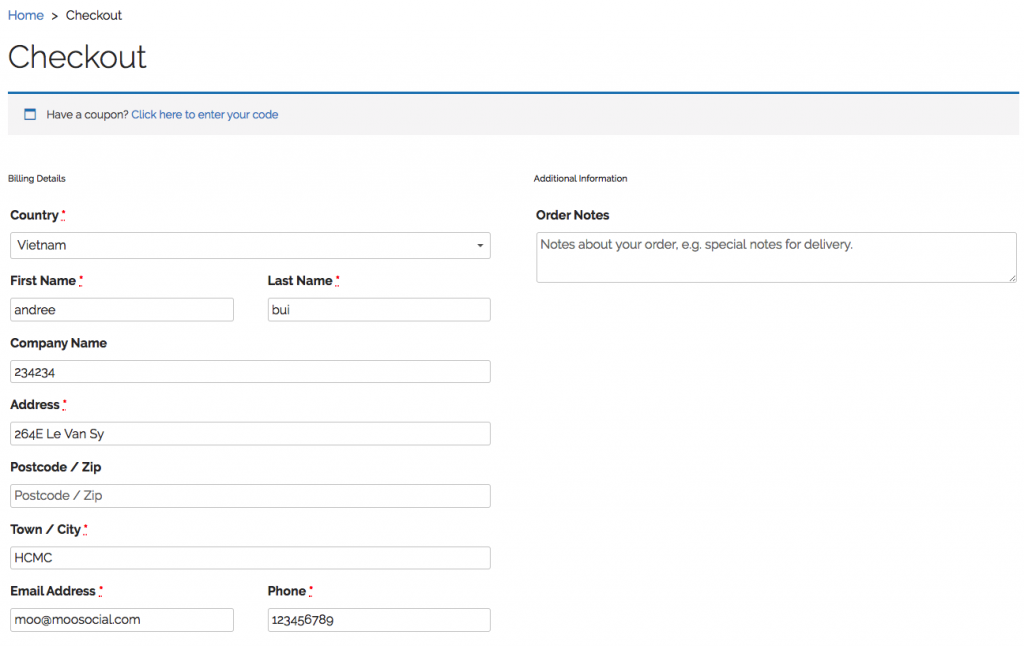Click the Order Notes label
Viewport: 1024px width, 646px height.
[x=573, y=215]
